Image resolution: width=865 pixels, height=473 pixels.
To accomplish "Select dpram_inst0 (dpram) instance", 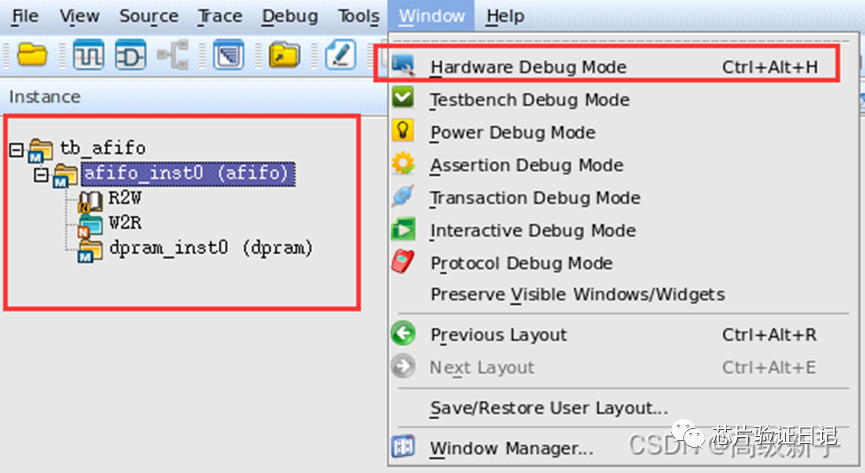I will [x=211, y=248].
